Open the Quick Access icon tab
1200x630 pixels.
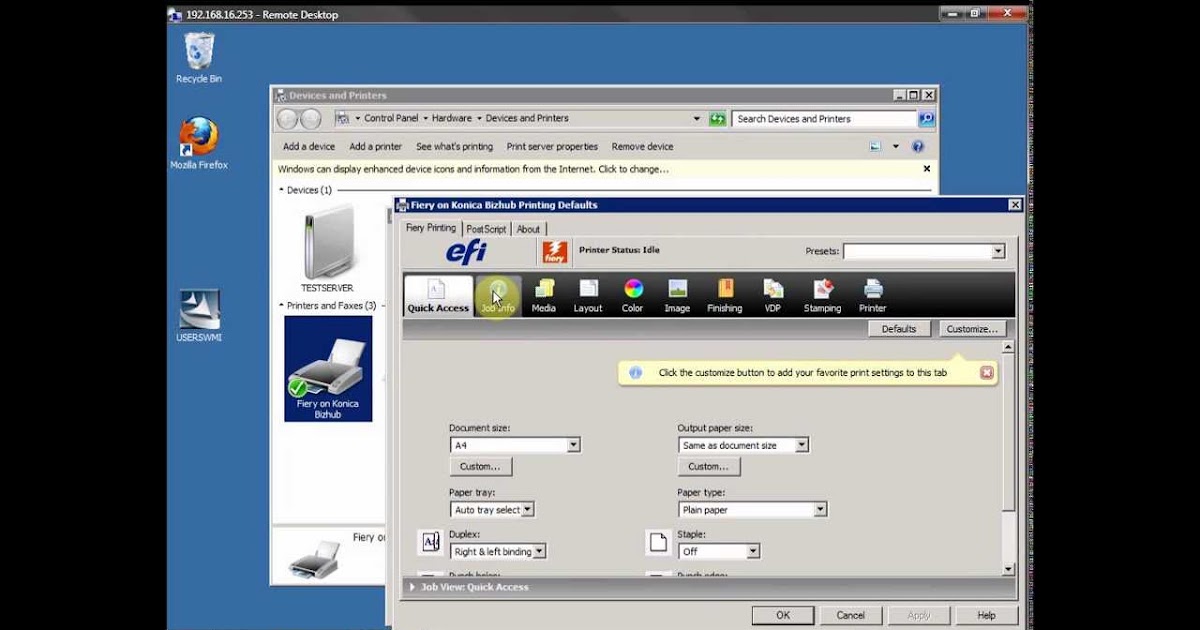[438, 296]
